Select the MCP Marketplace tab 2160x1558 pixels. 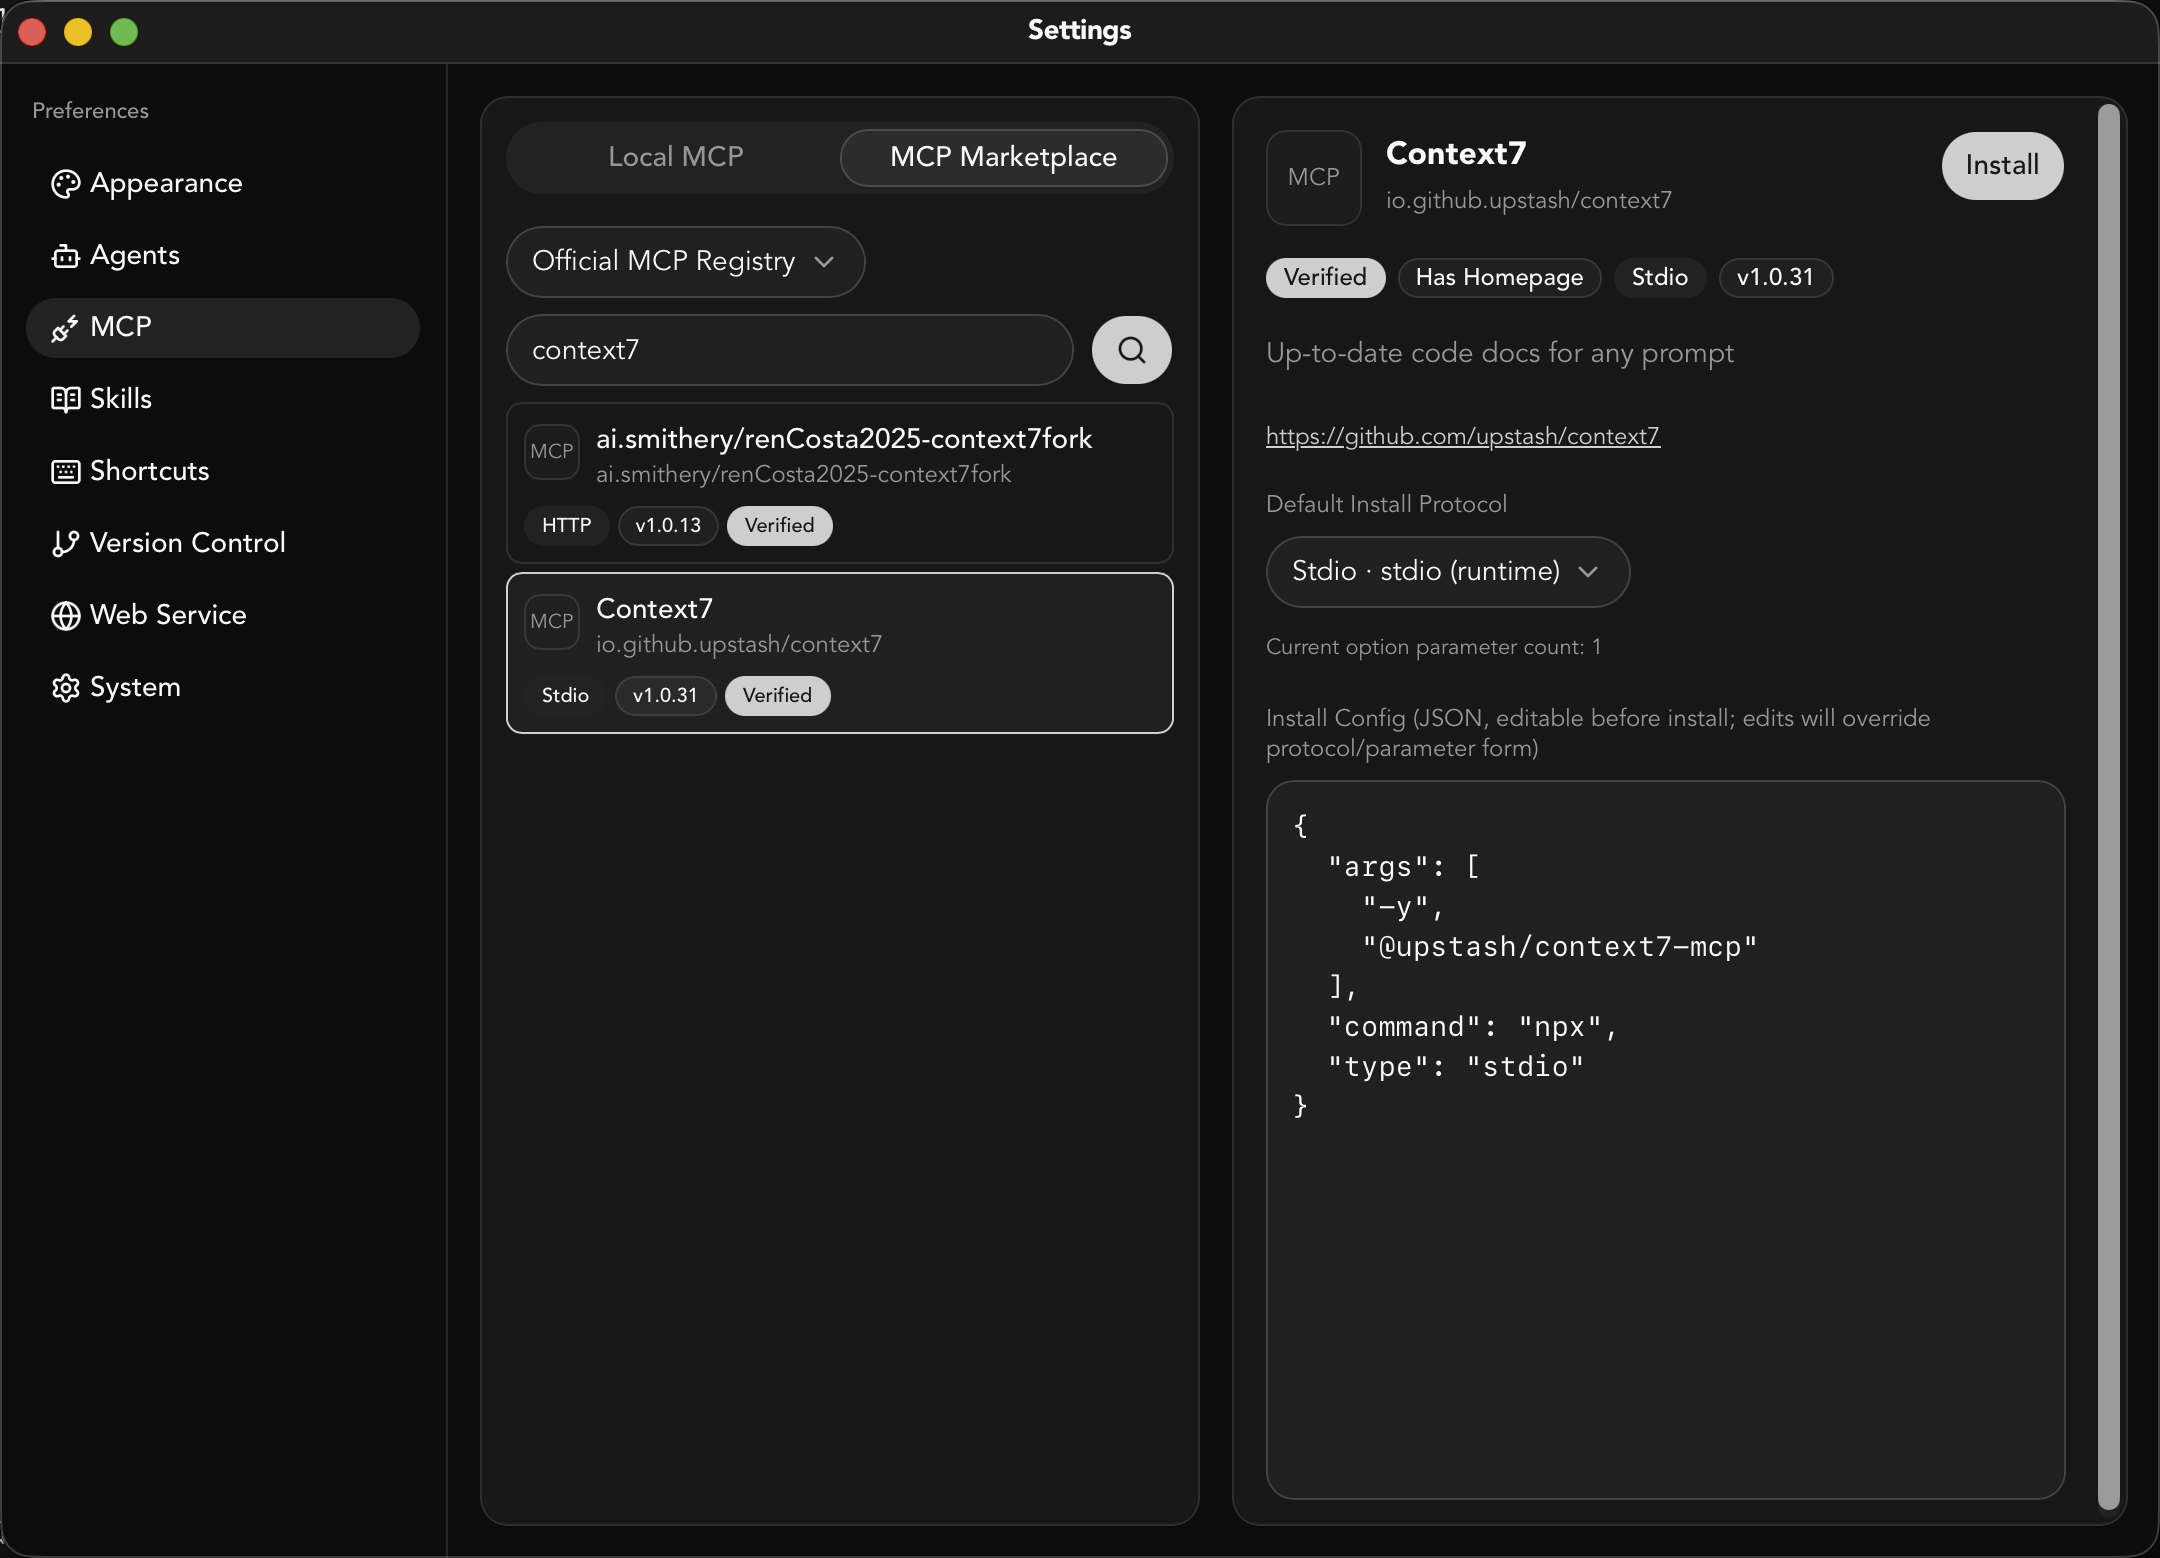coord(1003,157)
